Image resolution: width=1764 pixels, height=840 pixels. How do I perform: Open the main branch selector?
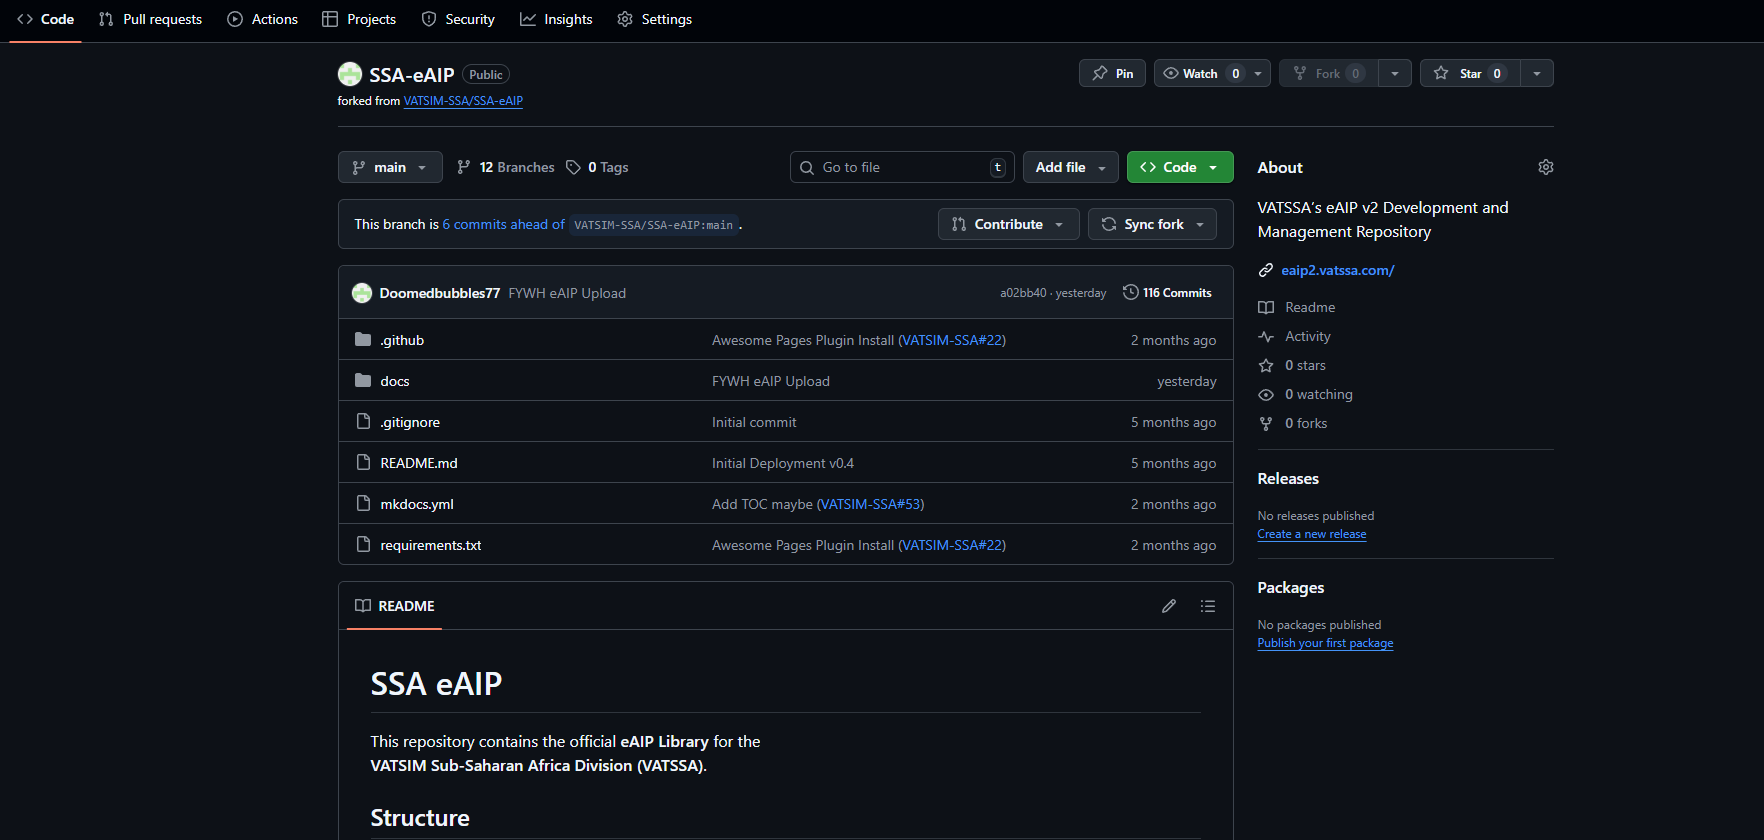tap(390, 167)
